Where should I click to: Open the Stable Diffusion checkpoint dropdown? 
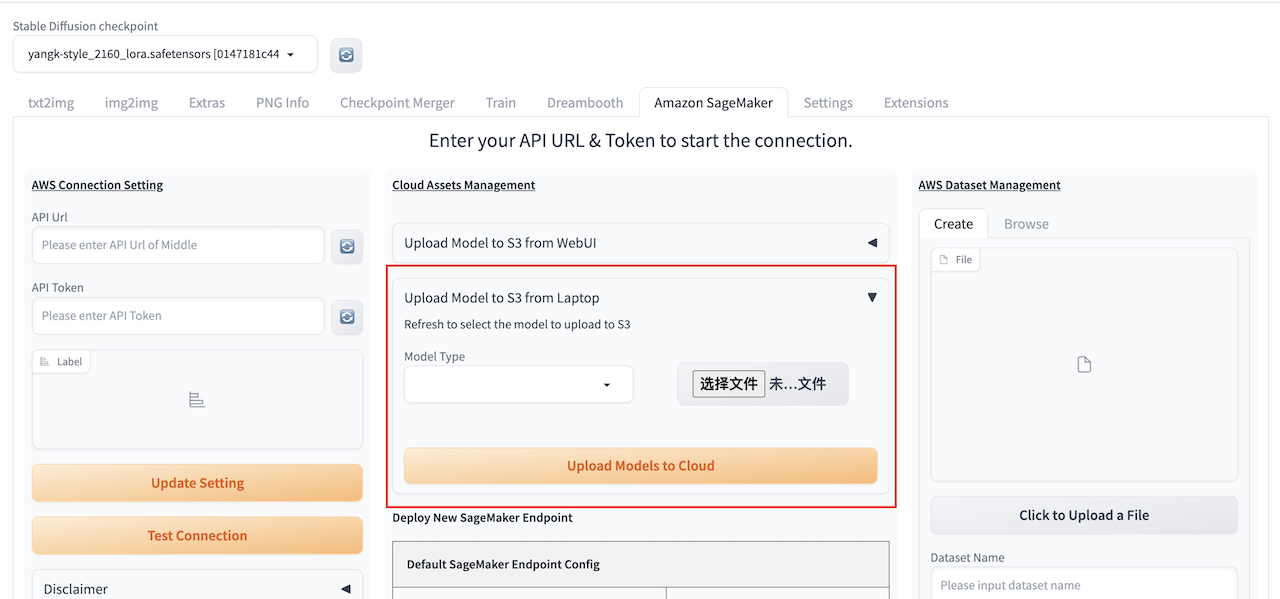(x=165, y=55)
